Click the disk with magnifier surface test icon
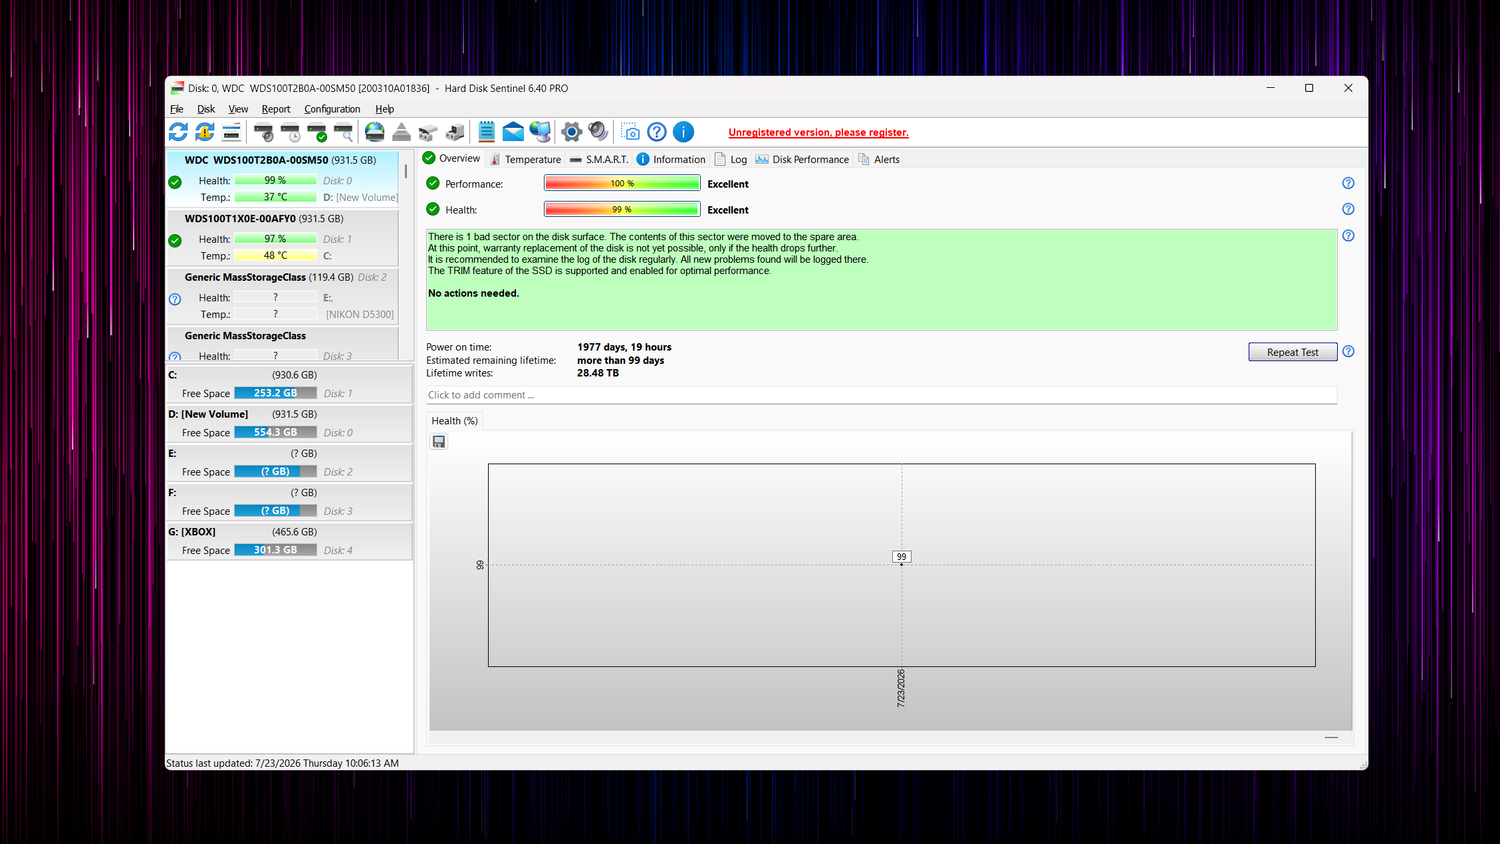Image resolution: width=1500 pixels, height=844 pixels. coord(343,132)
